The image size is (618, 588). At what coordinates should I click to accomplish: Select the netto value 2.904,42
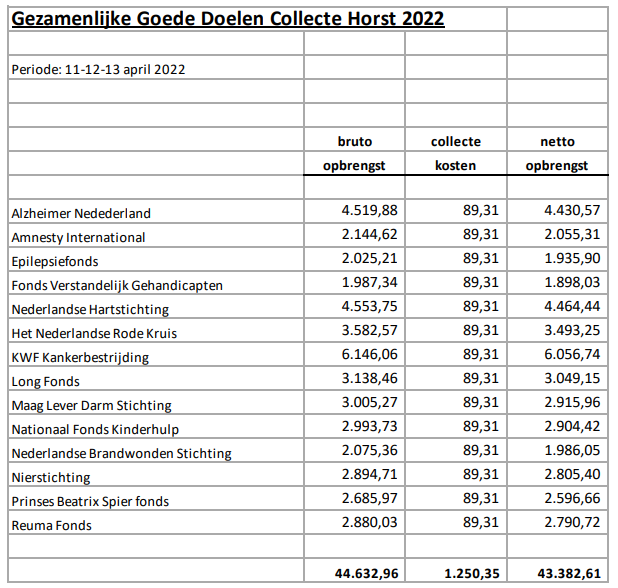pyautogui.click(x=572, y=427)
